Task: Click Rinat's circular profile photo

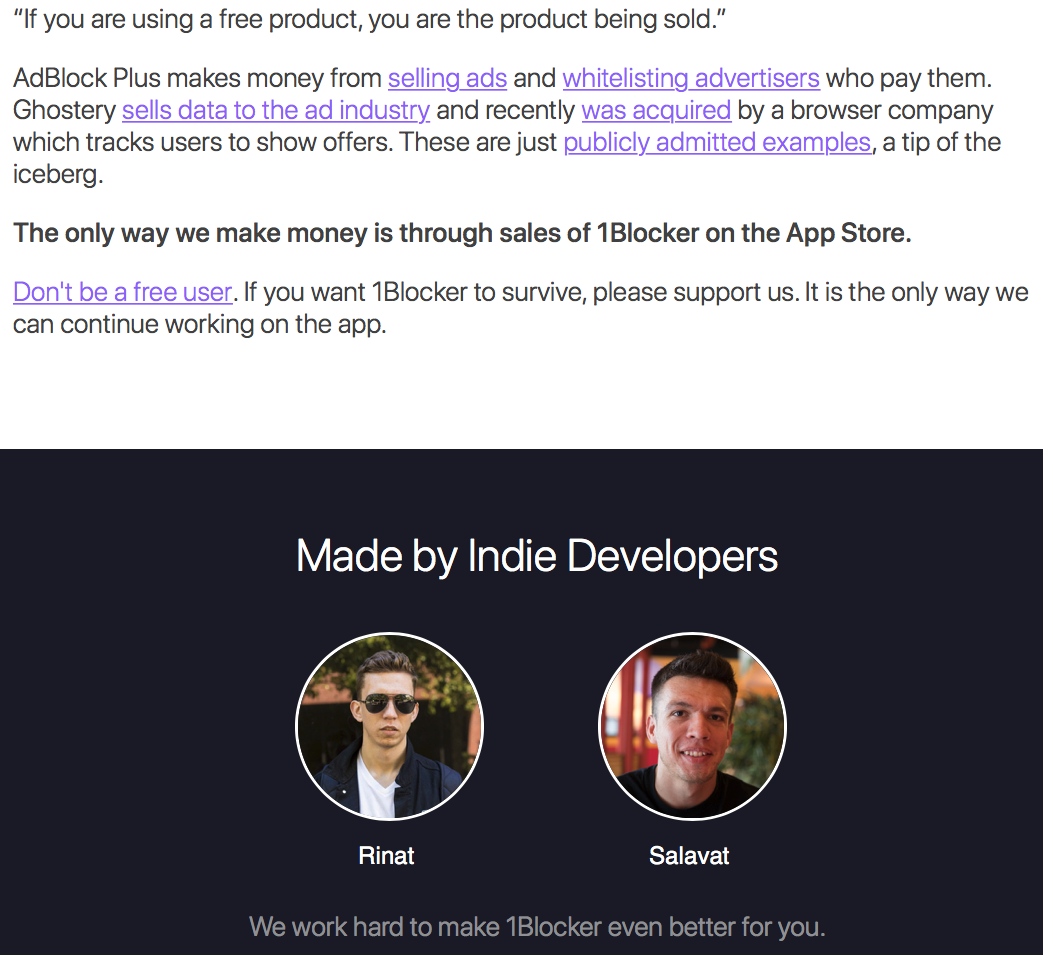Action: (389, 727)
